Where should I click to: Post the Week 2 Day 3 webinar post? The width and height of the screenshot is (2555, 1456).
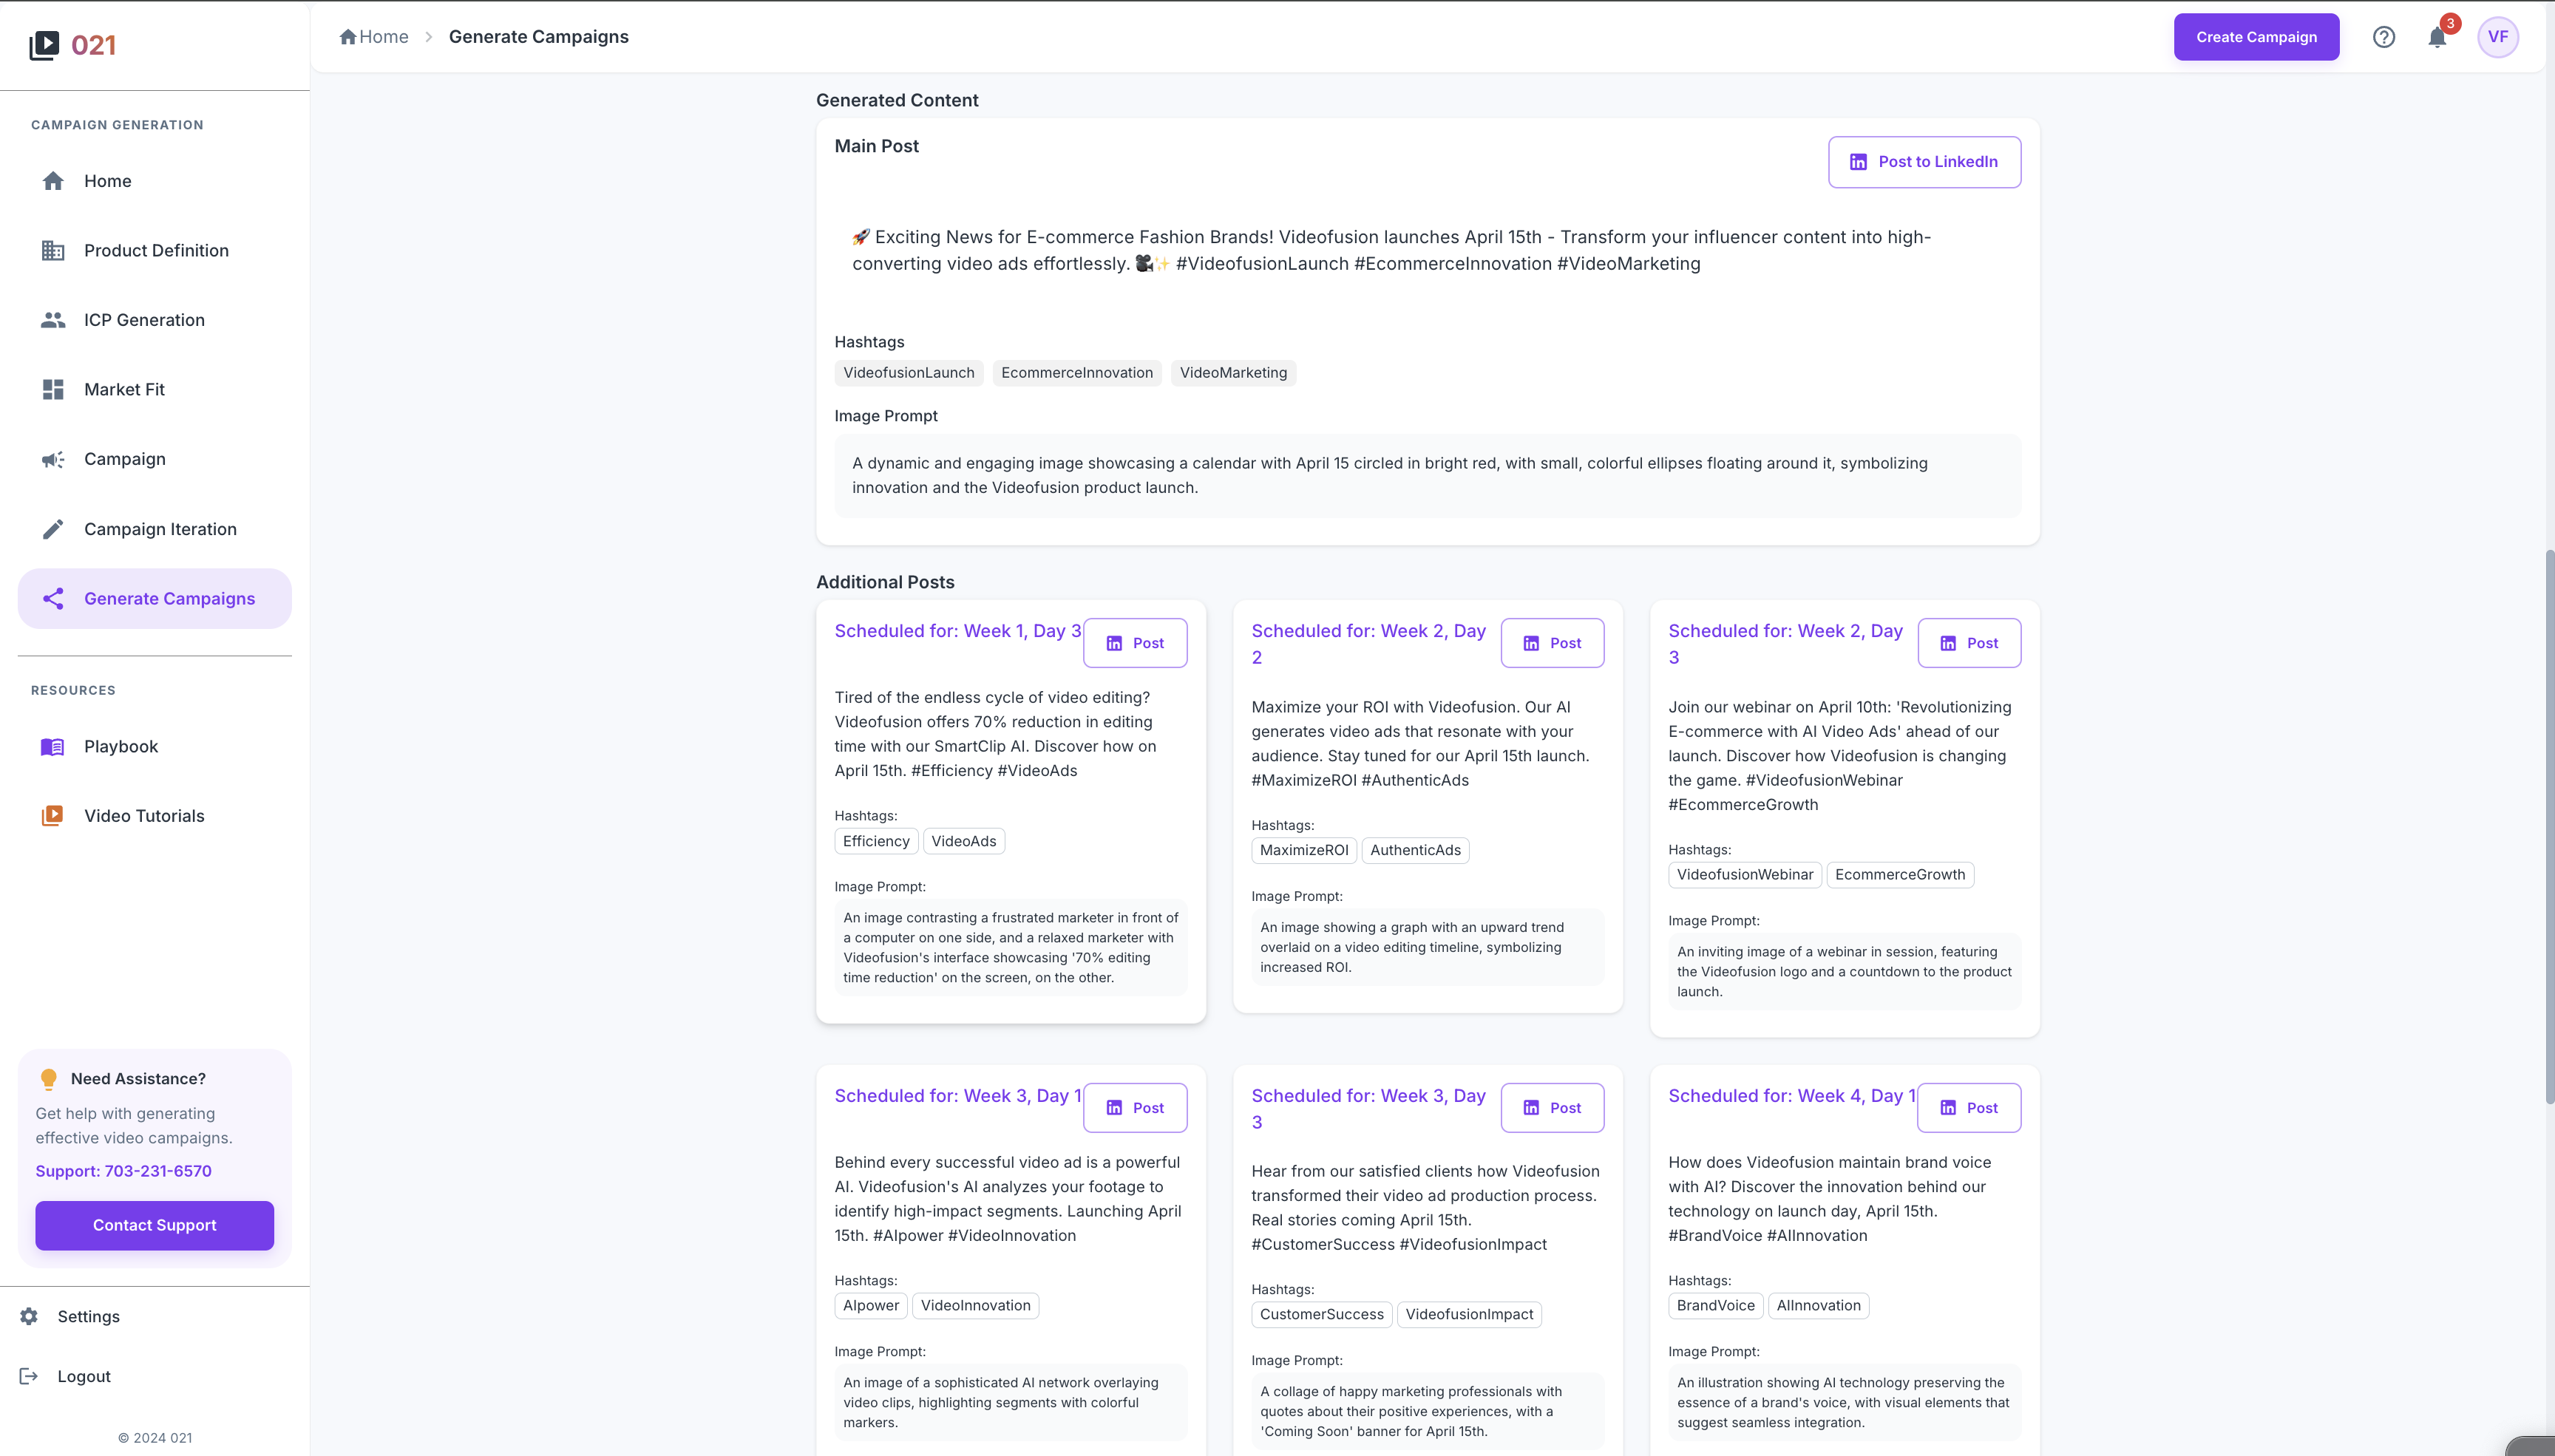pos(1968,642)
